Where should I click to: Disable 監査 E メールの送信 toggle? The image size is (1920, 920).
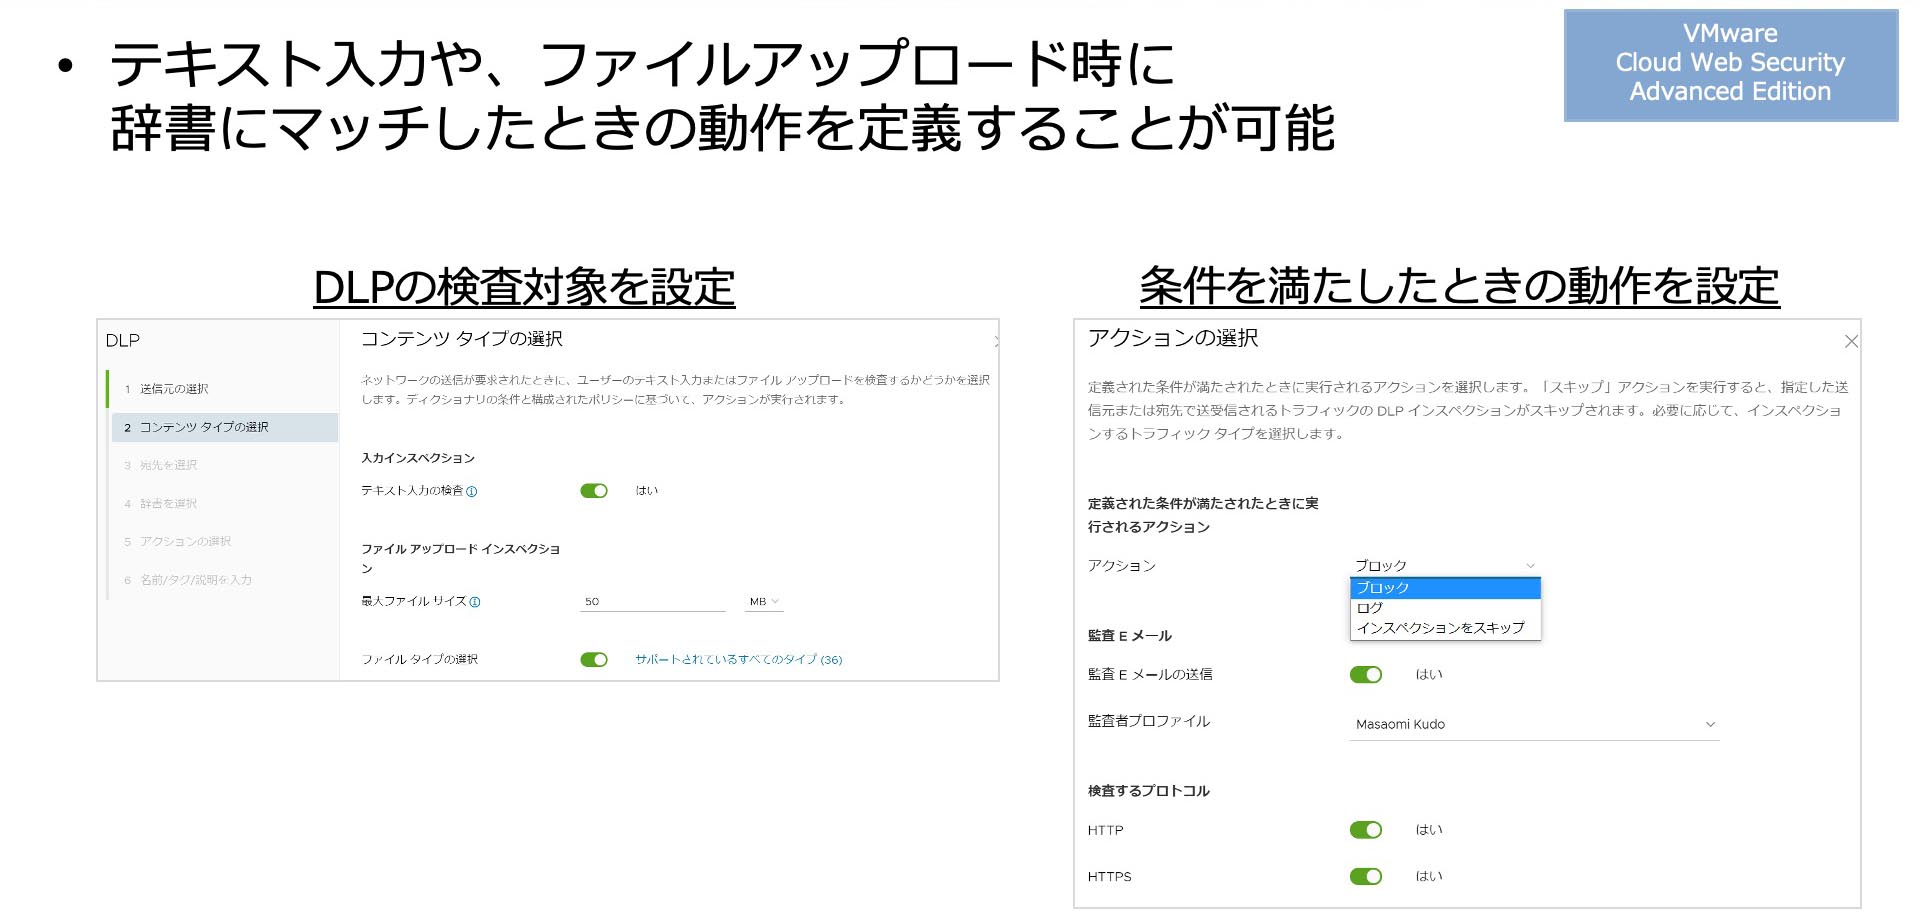(1367, 674)
